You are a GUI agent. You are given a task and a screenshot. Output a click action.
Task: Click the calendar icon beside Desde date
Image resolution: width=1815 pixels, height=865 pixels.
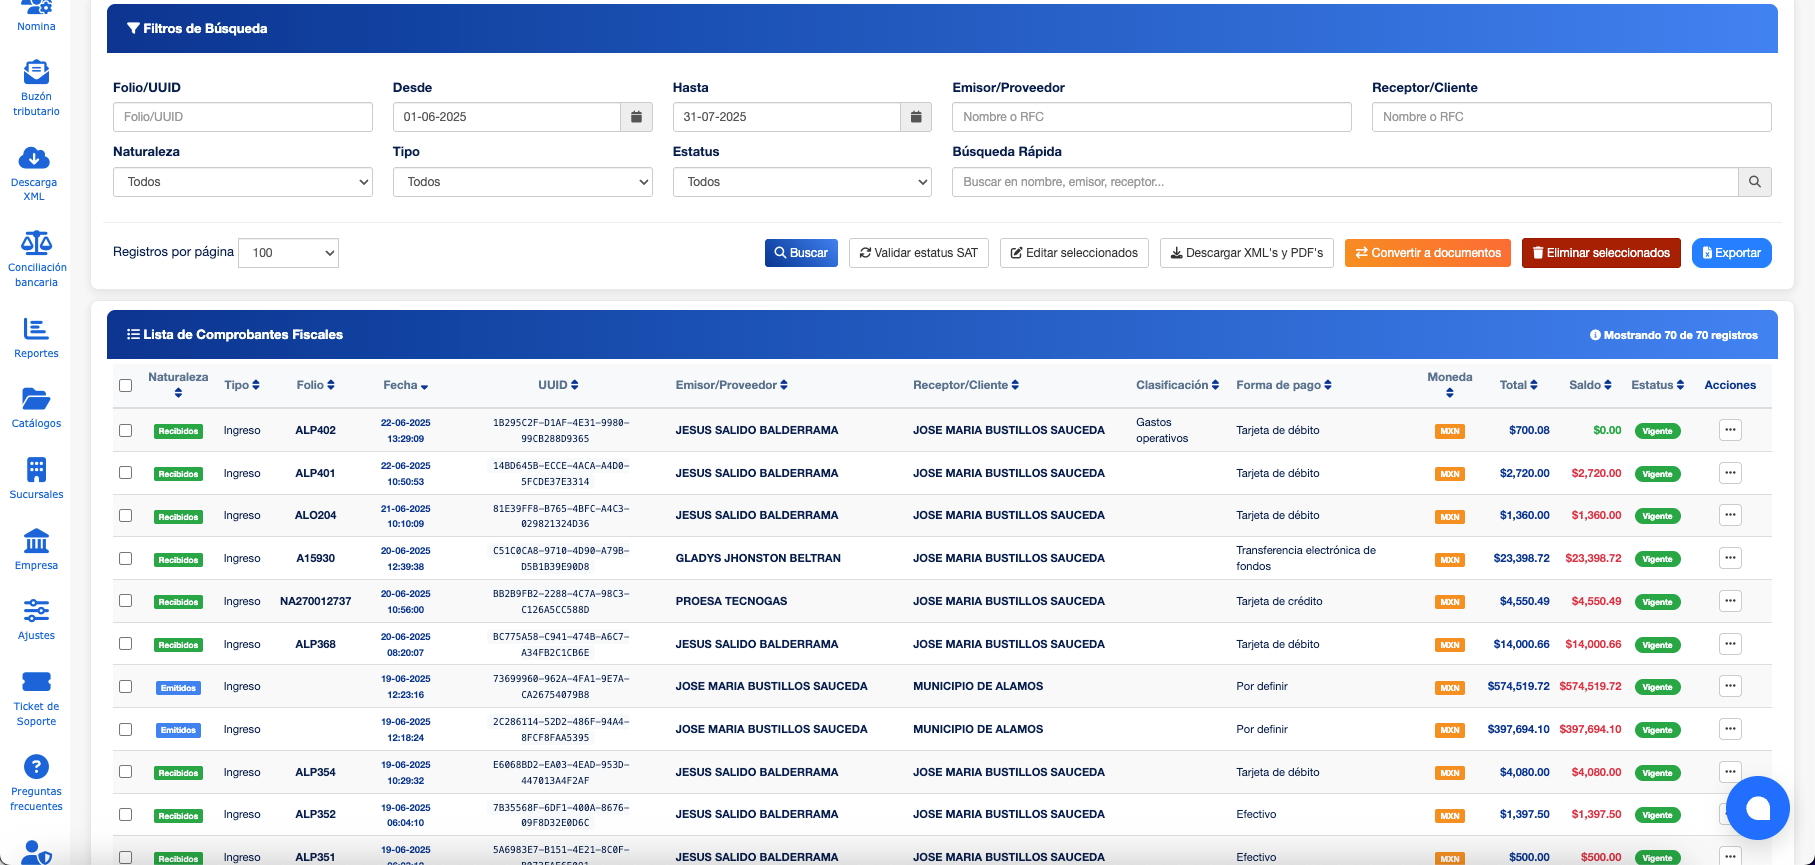tap(636, 117)
